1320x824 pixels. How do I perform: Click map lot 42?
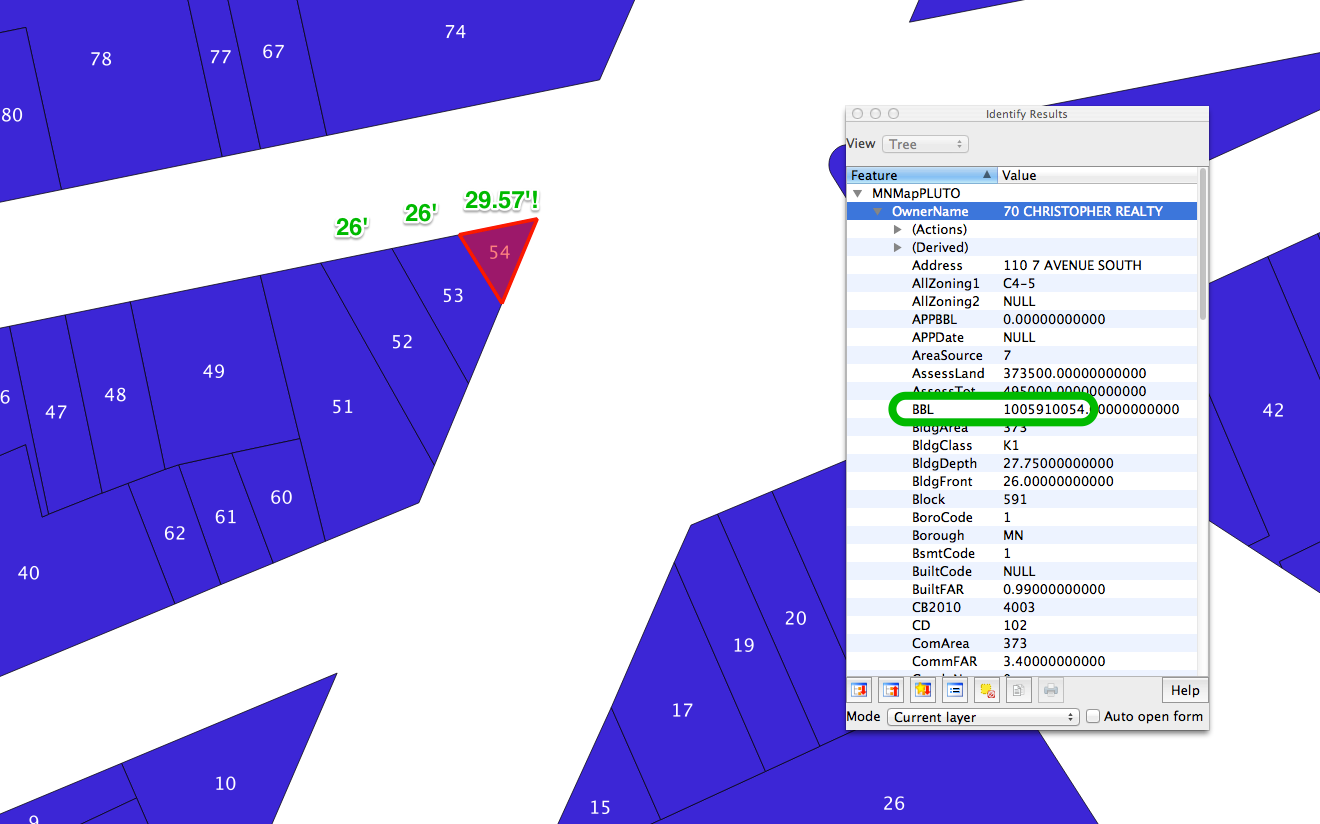pyautogui.click(x=1273, y=410)
